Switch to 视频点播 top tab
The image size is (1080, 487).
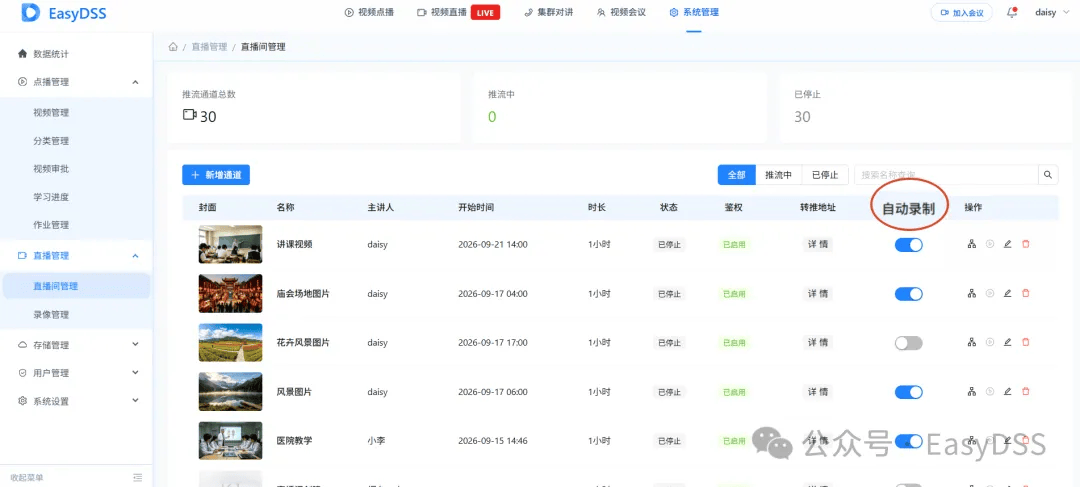click(x=369, y=12)
